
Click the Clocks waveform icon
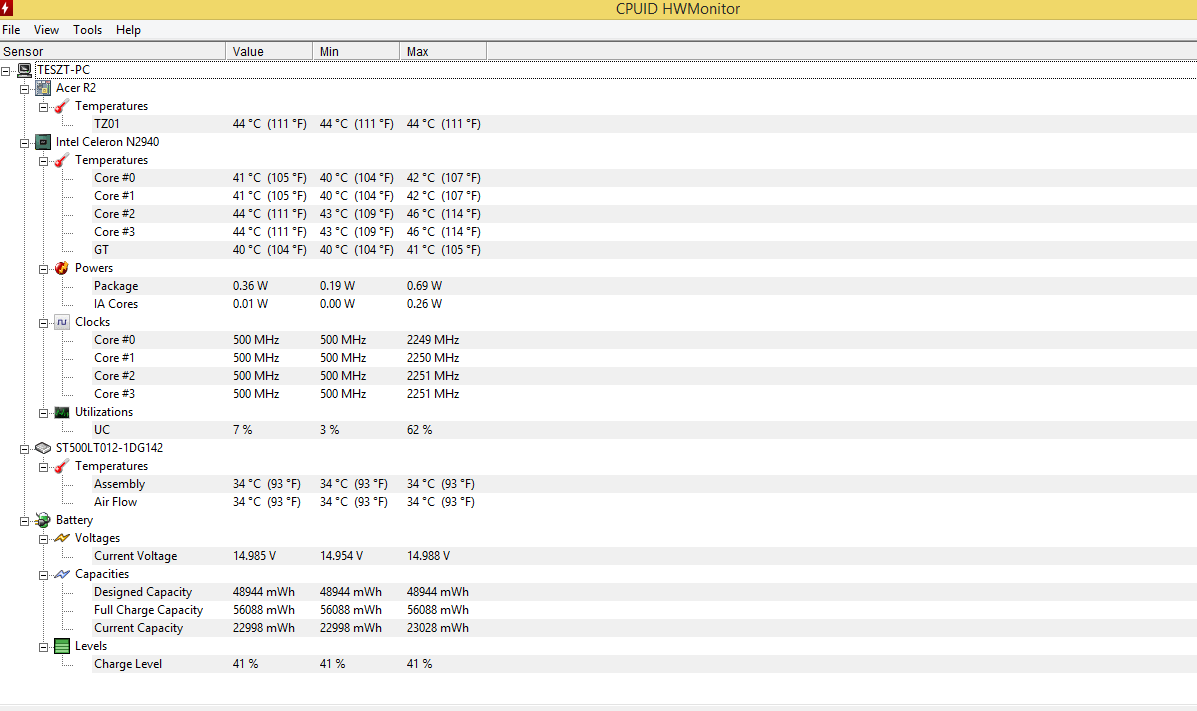pos(62,322)
